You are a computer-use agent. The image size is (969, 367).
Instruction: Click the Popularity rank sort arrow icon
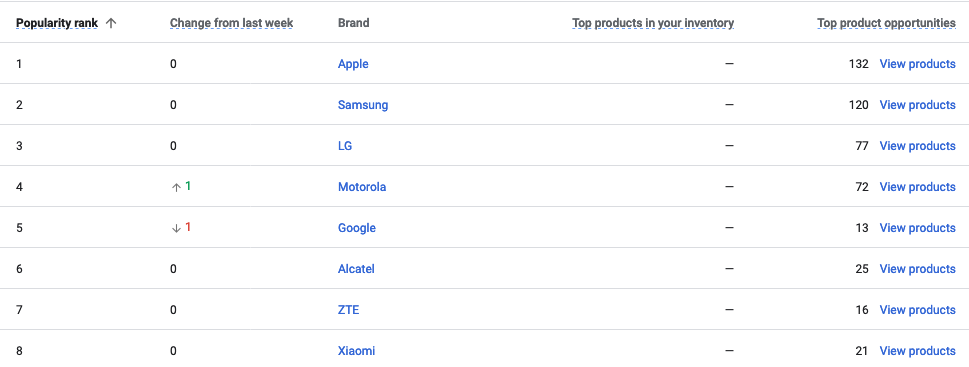[111, 23]
